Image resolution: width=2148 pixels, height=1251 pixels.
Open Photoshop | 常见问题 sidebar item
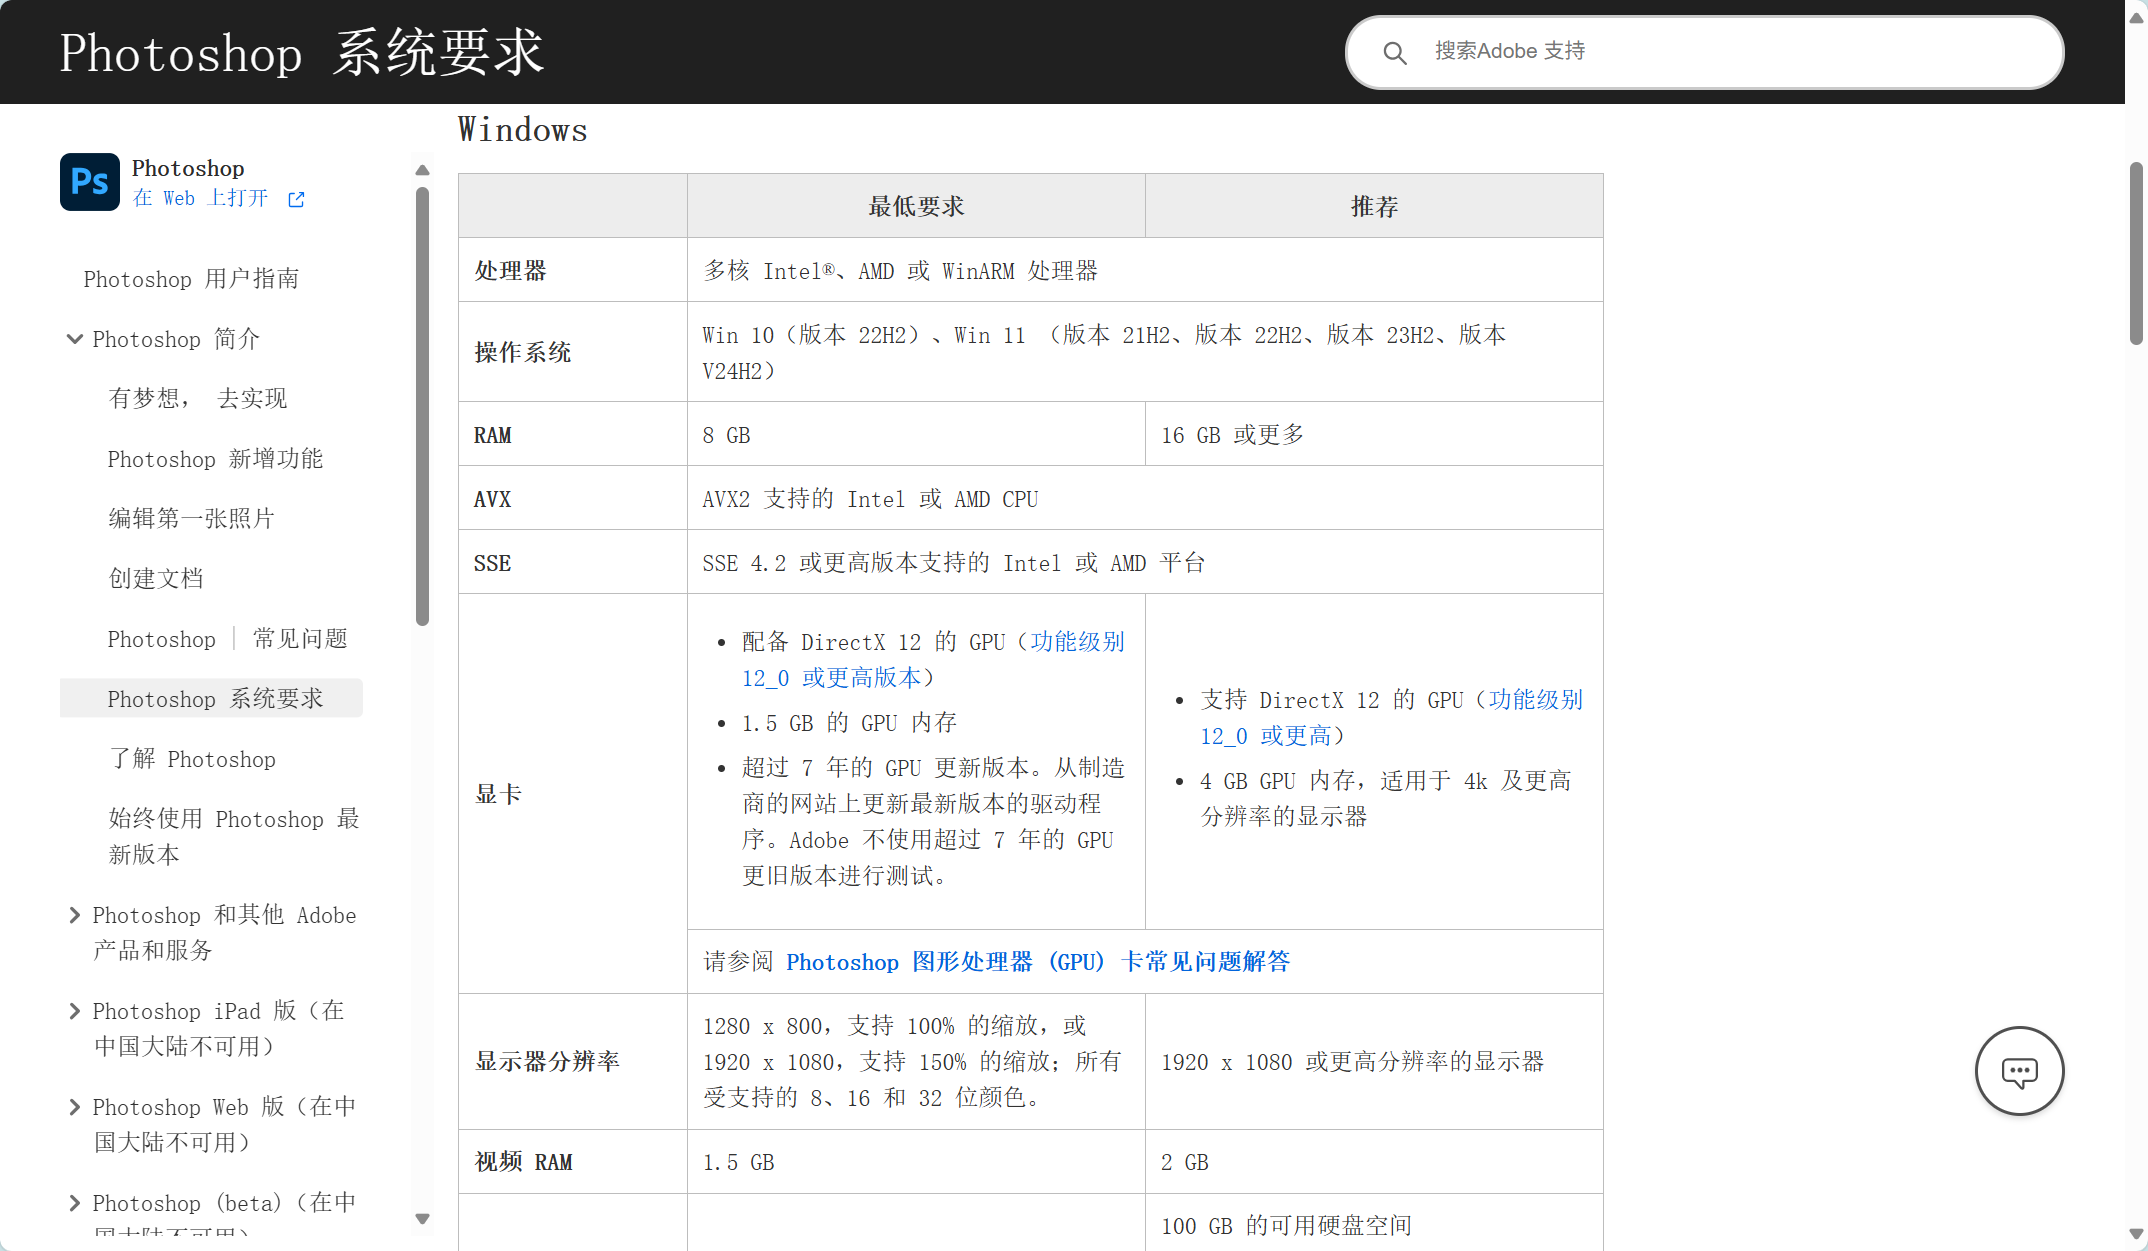pos(228,639)
